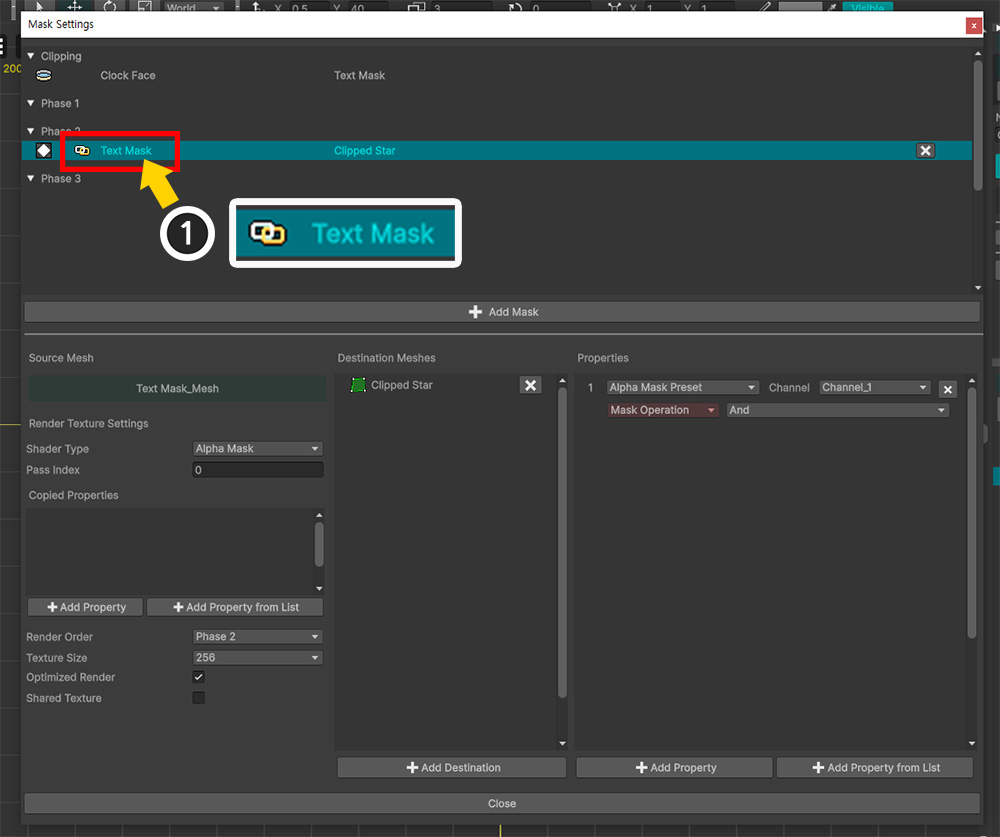The height and width of the screenshot is (837, 1000).
Task: Click the Destination Meshes scrollbar thumb
Action: pos(562,542)
